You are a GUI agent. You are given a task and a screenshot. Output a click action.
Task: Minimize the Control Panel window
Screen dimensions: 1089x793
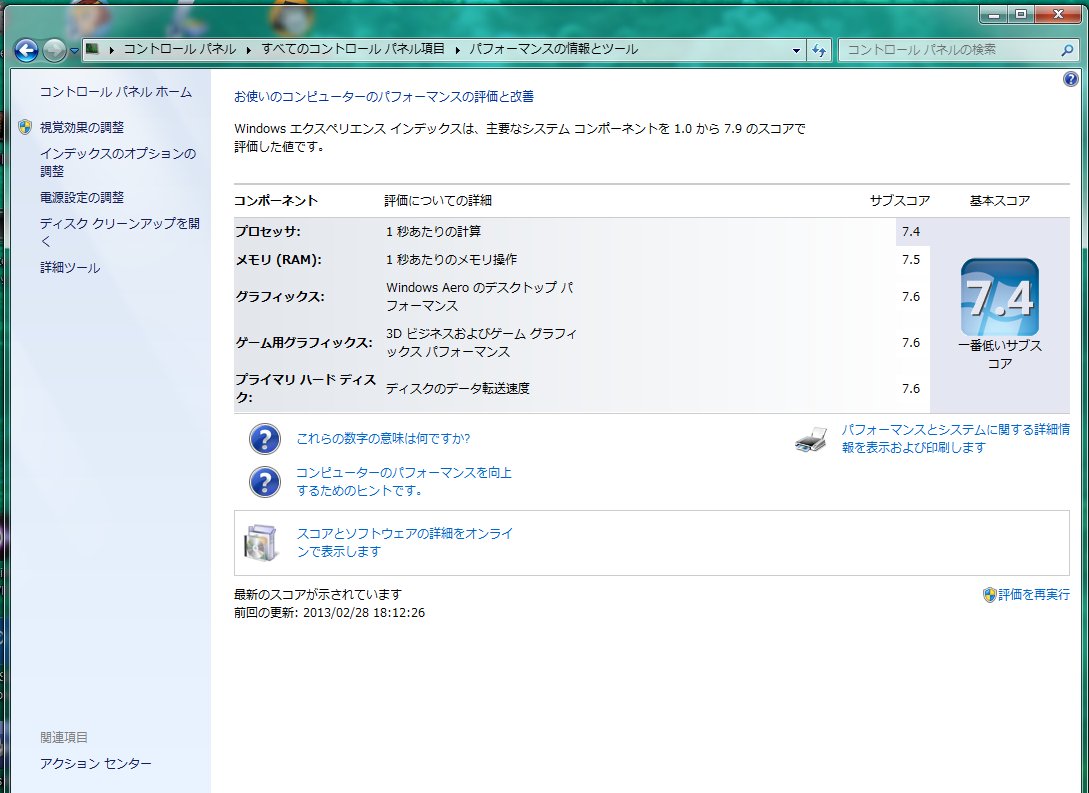995,14
